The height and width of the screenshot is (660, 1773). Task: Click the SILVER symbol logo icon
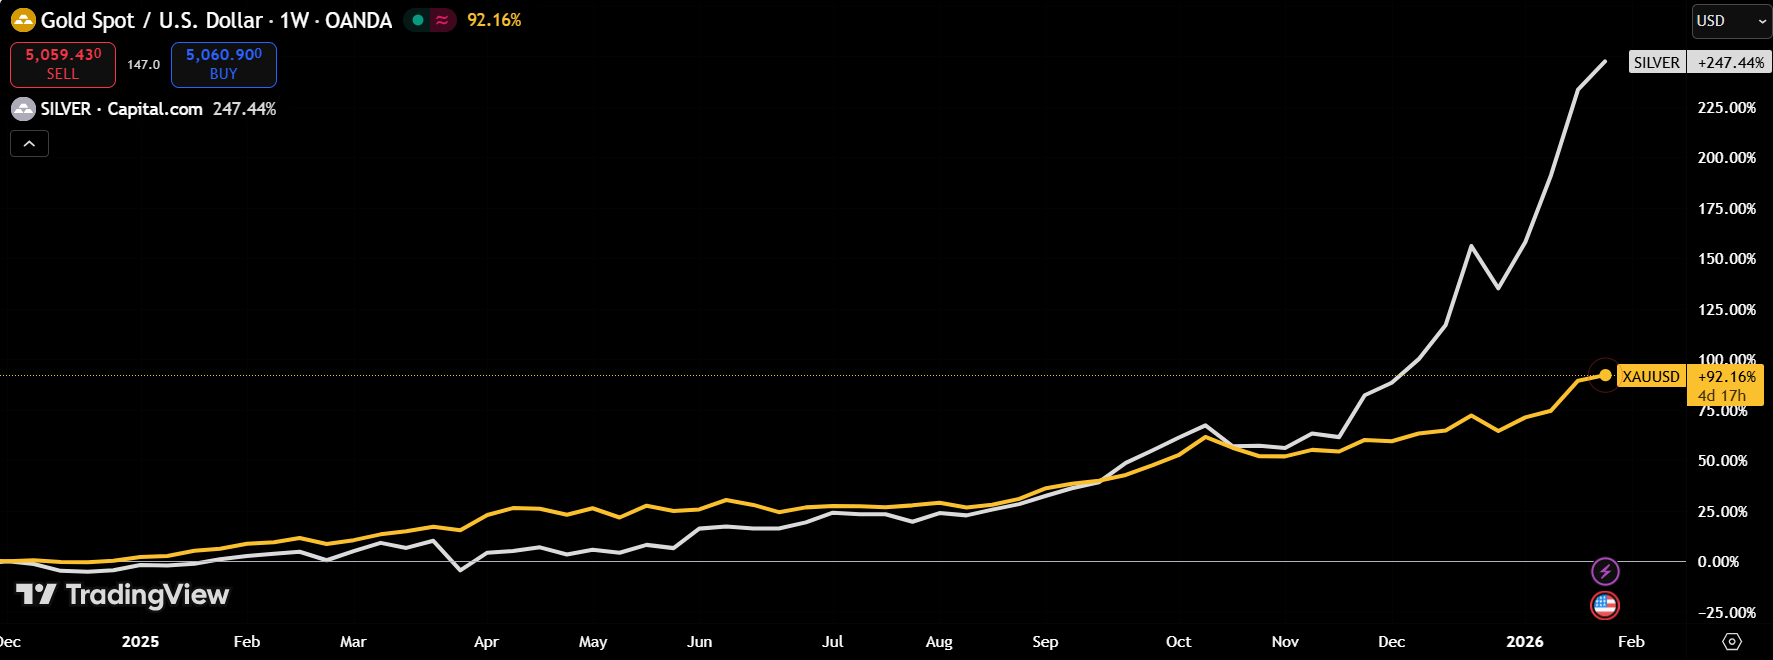pyautogui.click(x=23, y=109)
